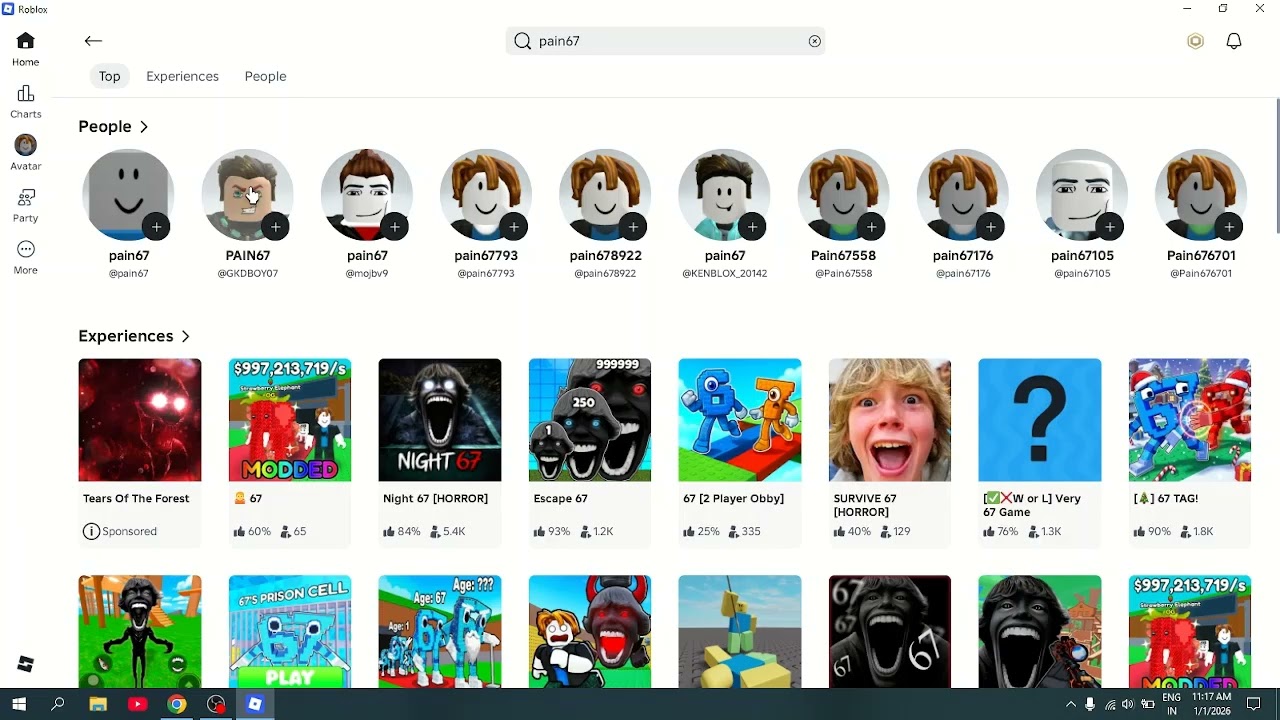Click the Sponsored info icon
1280x720 pixels.
[x=91, y=531]
